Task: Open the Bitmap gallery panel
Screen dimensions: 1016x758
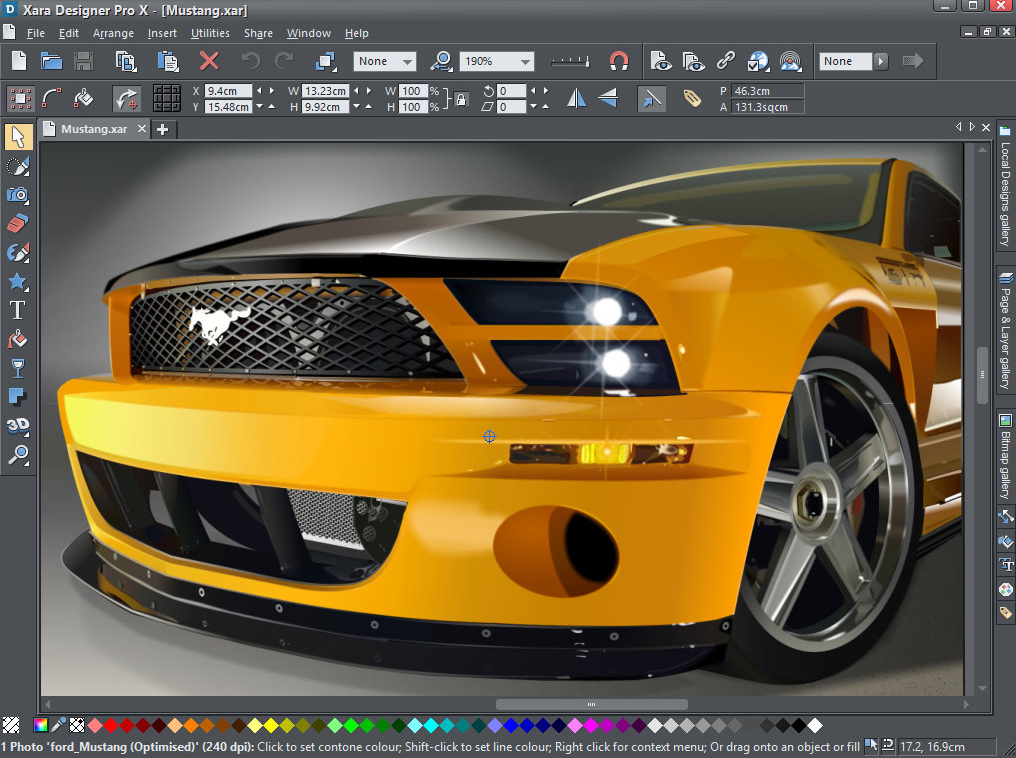Action: [x=1005, y=459]
